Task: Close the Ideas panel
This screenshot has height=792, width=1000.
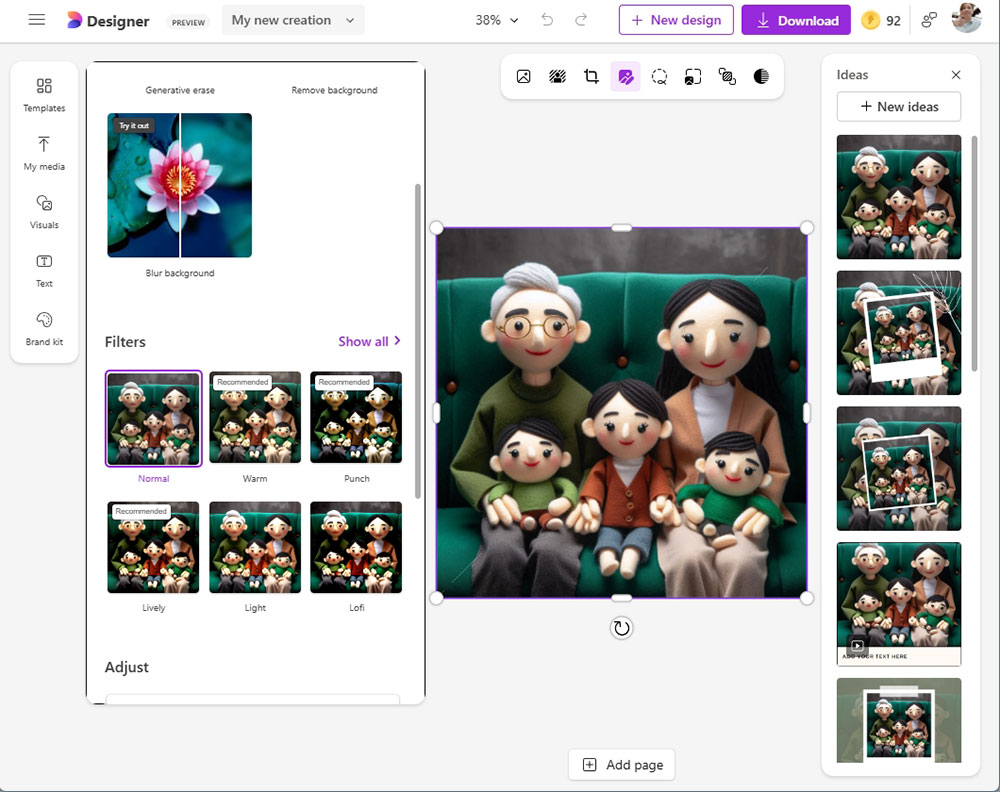Action: coord(955,75)
